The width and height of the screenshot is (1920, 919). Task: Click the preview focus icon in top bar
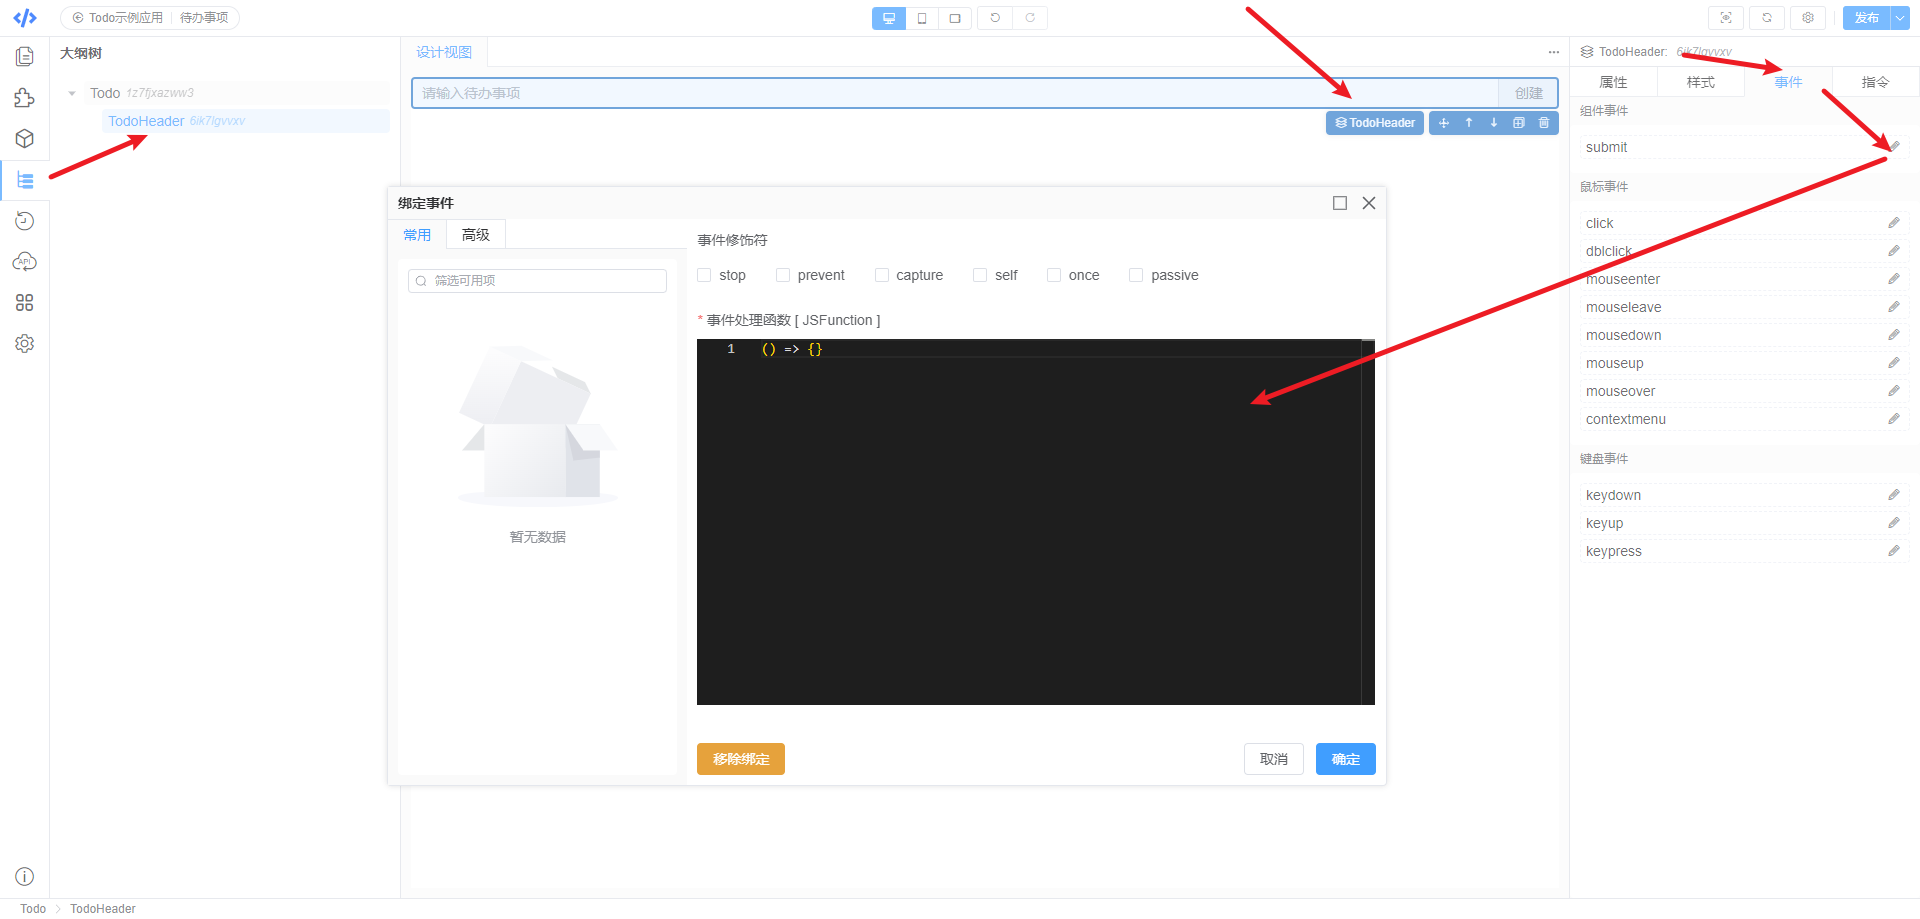point(1726,18)
